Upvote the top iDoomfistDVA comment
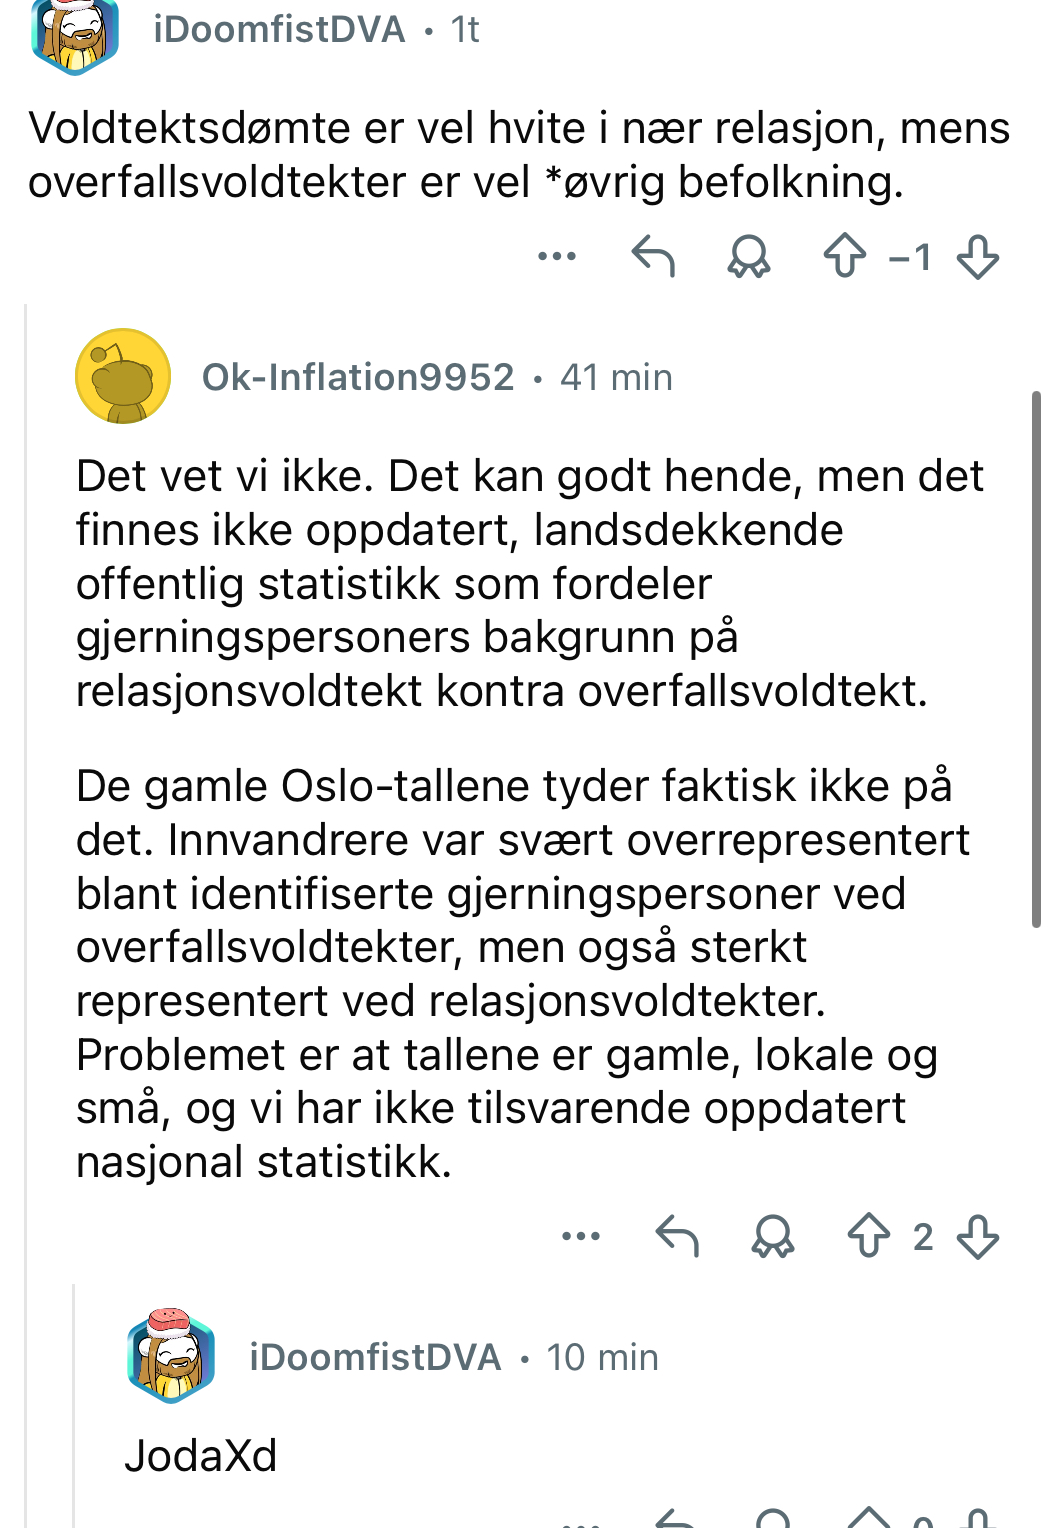This screenshot has width=1050, height=1528. coord(844,256)
